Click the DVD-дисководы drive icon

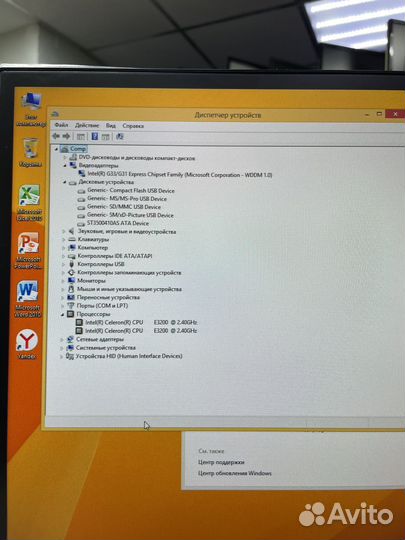73,157
